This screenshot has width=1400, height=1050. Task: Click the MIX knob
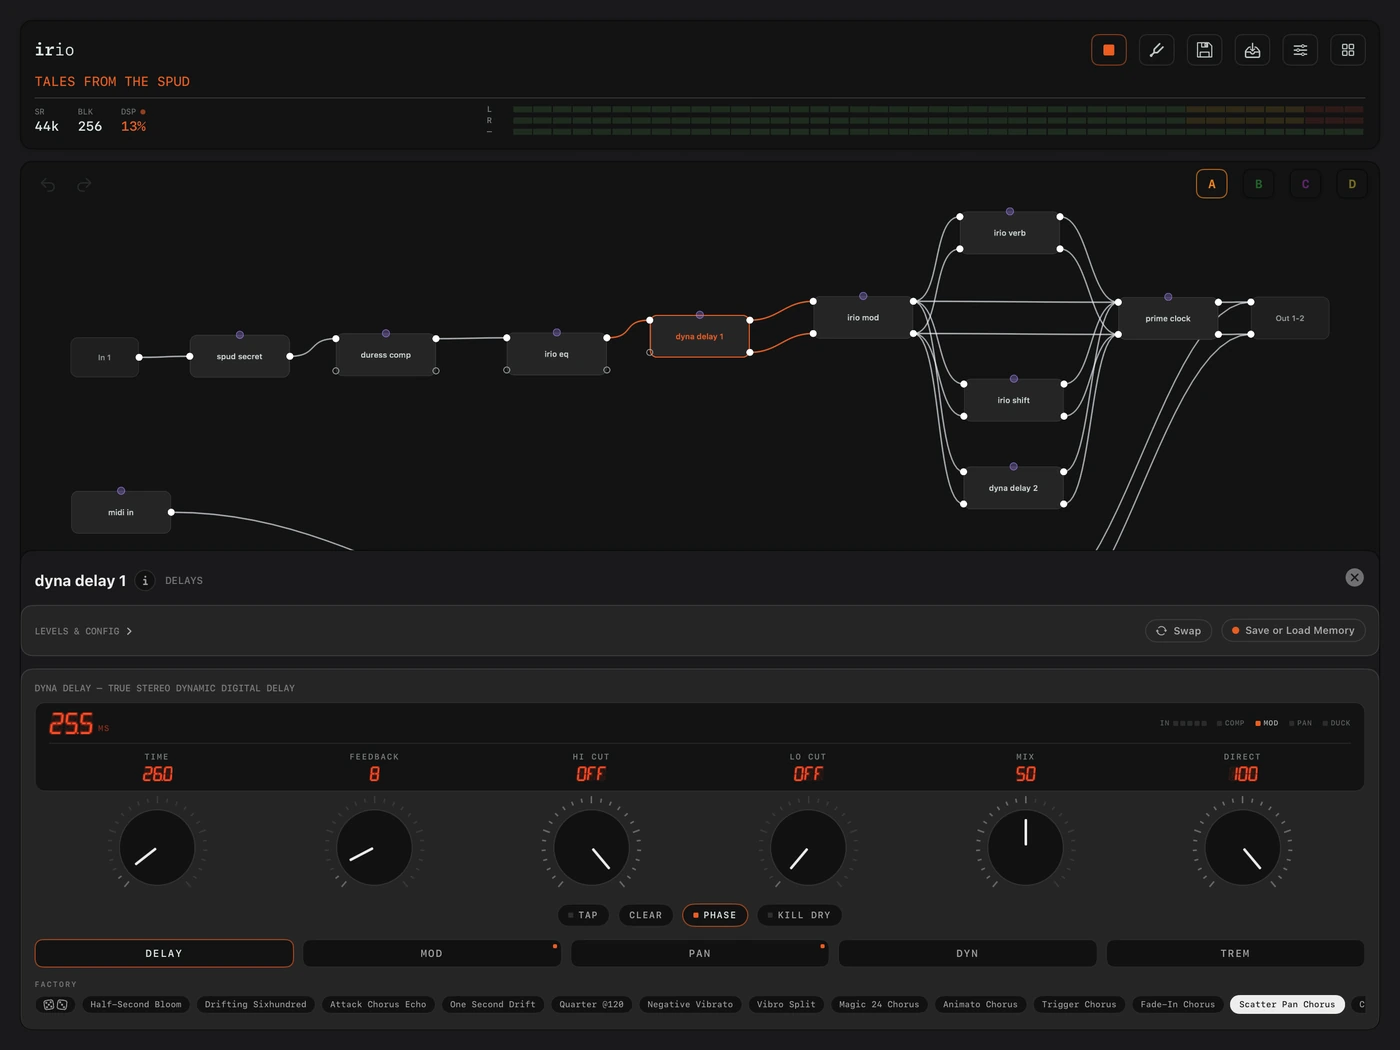click(1025, 847)
